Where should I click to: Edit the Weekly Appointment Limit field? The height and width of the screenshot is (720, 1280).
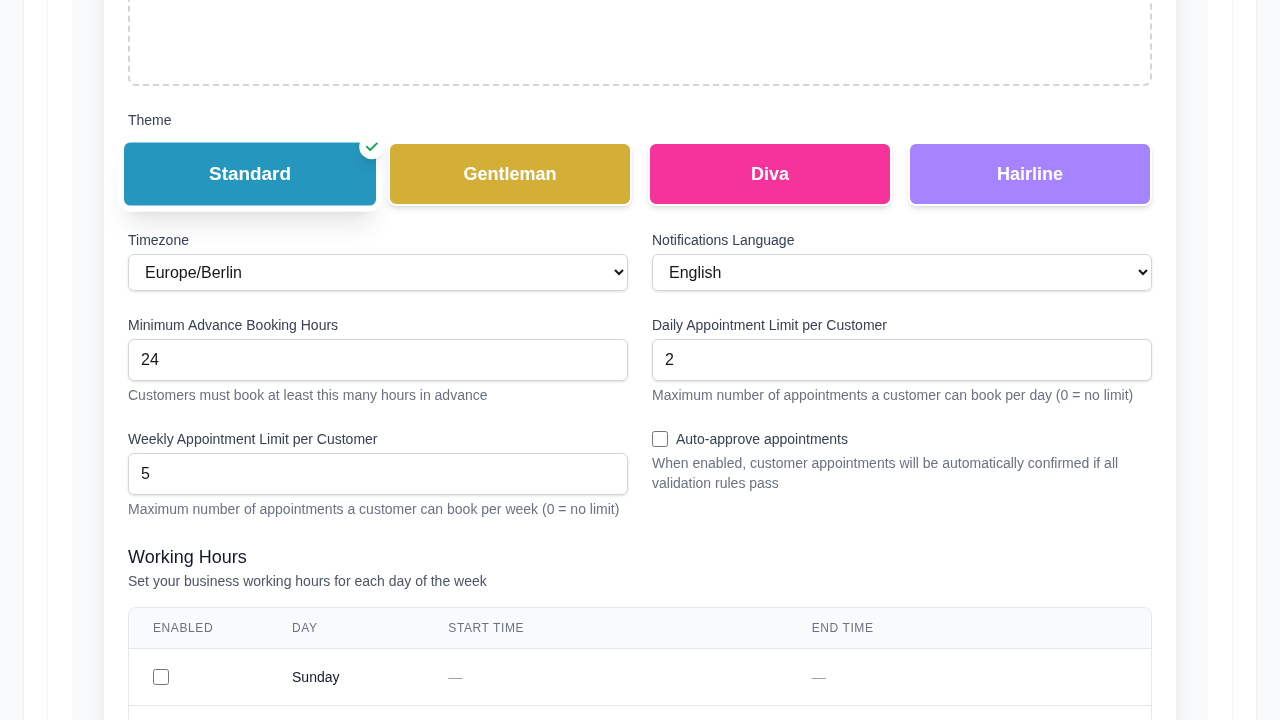pyautogui.click(x=378, y=474)
